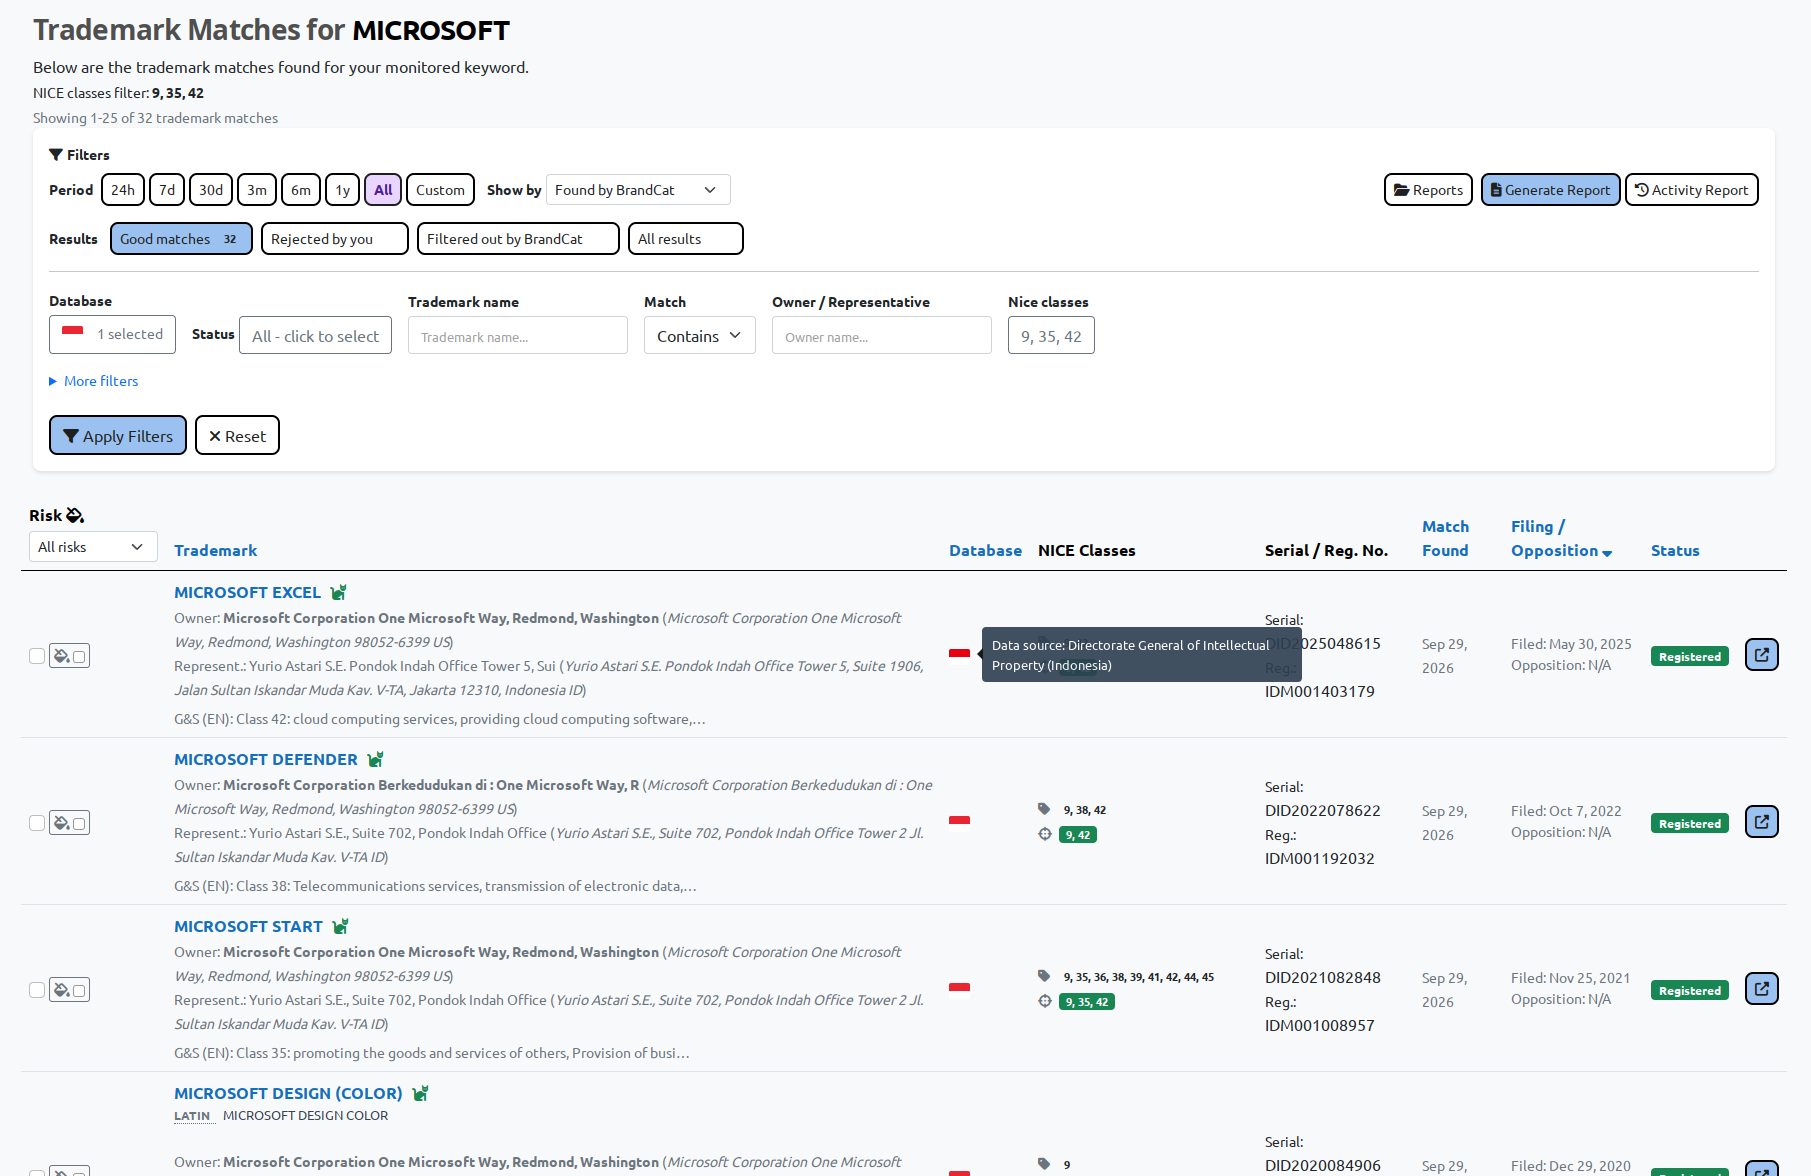
Task: Click the Reset button
Action: [x=237, y=436]
